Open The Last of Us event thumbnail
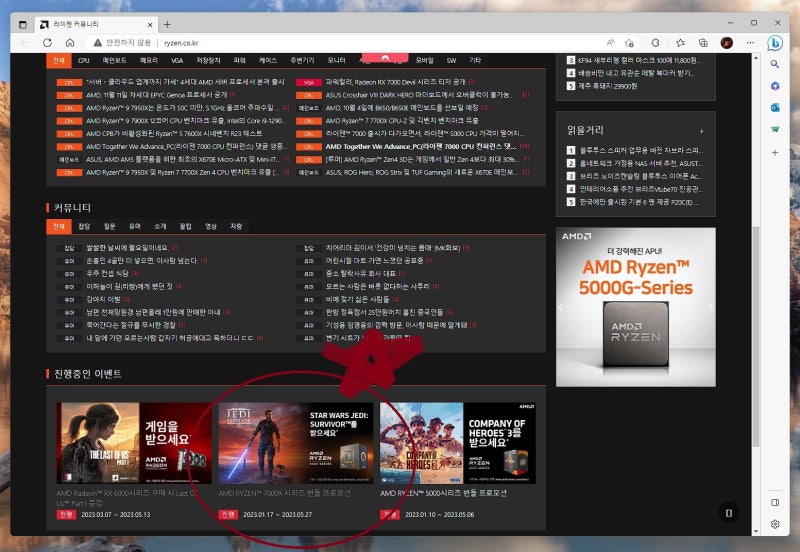Screen dimensions: 800x552 (x=134, y=443)
